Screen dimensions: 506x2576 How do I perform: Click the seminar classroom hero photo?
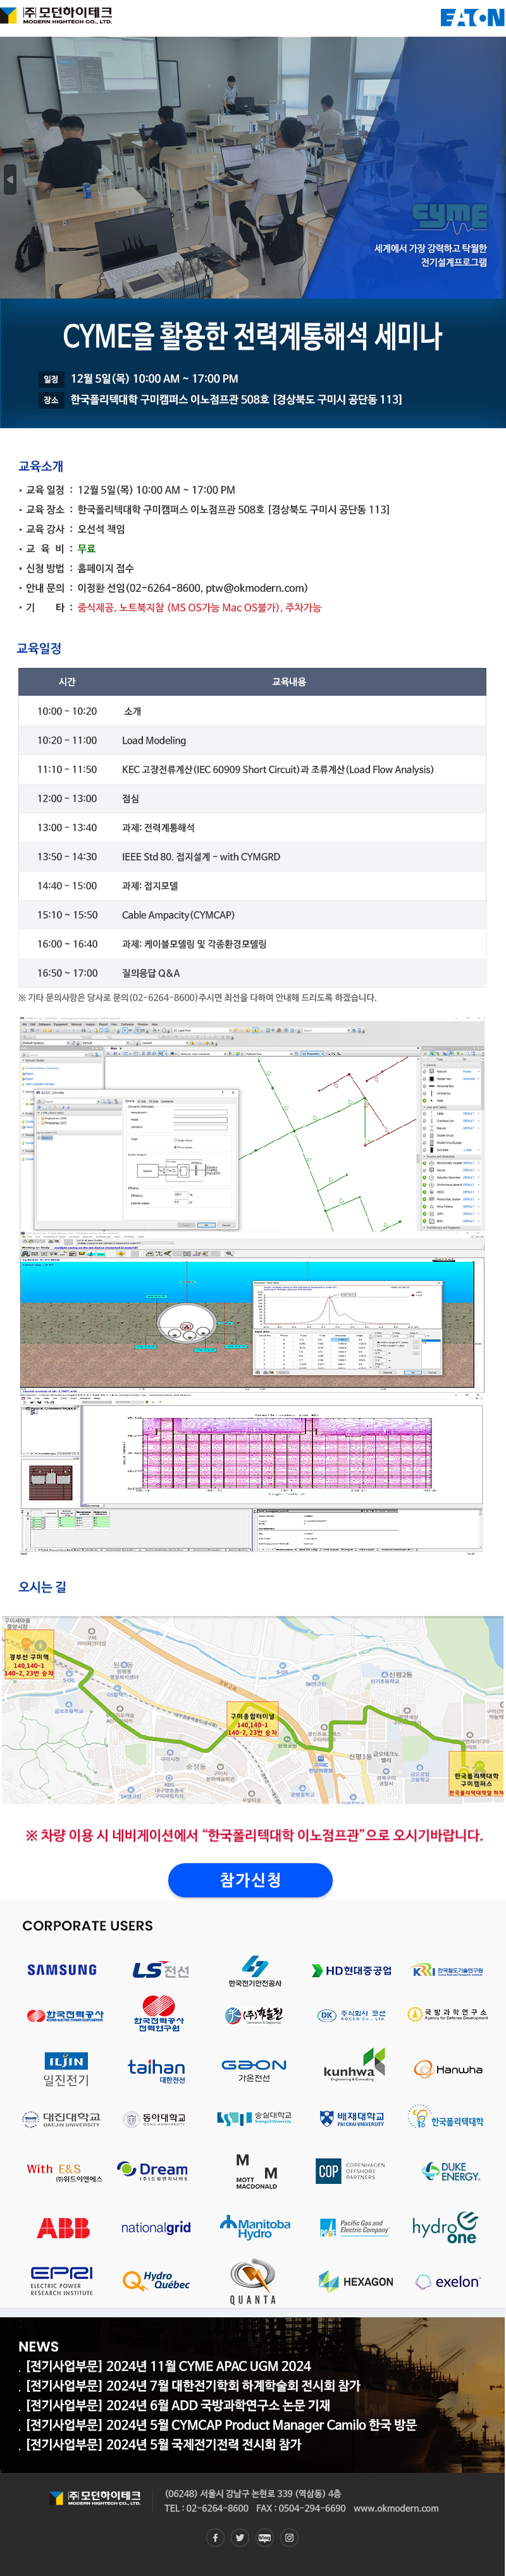[x=252, y=168]
